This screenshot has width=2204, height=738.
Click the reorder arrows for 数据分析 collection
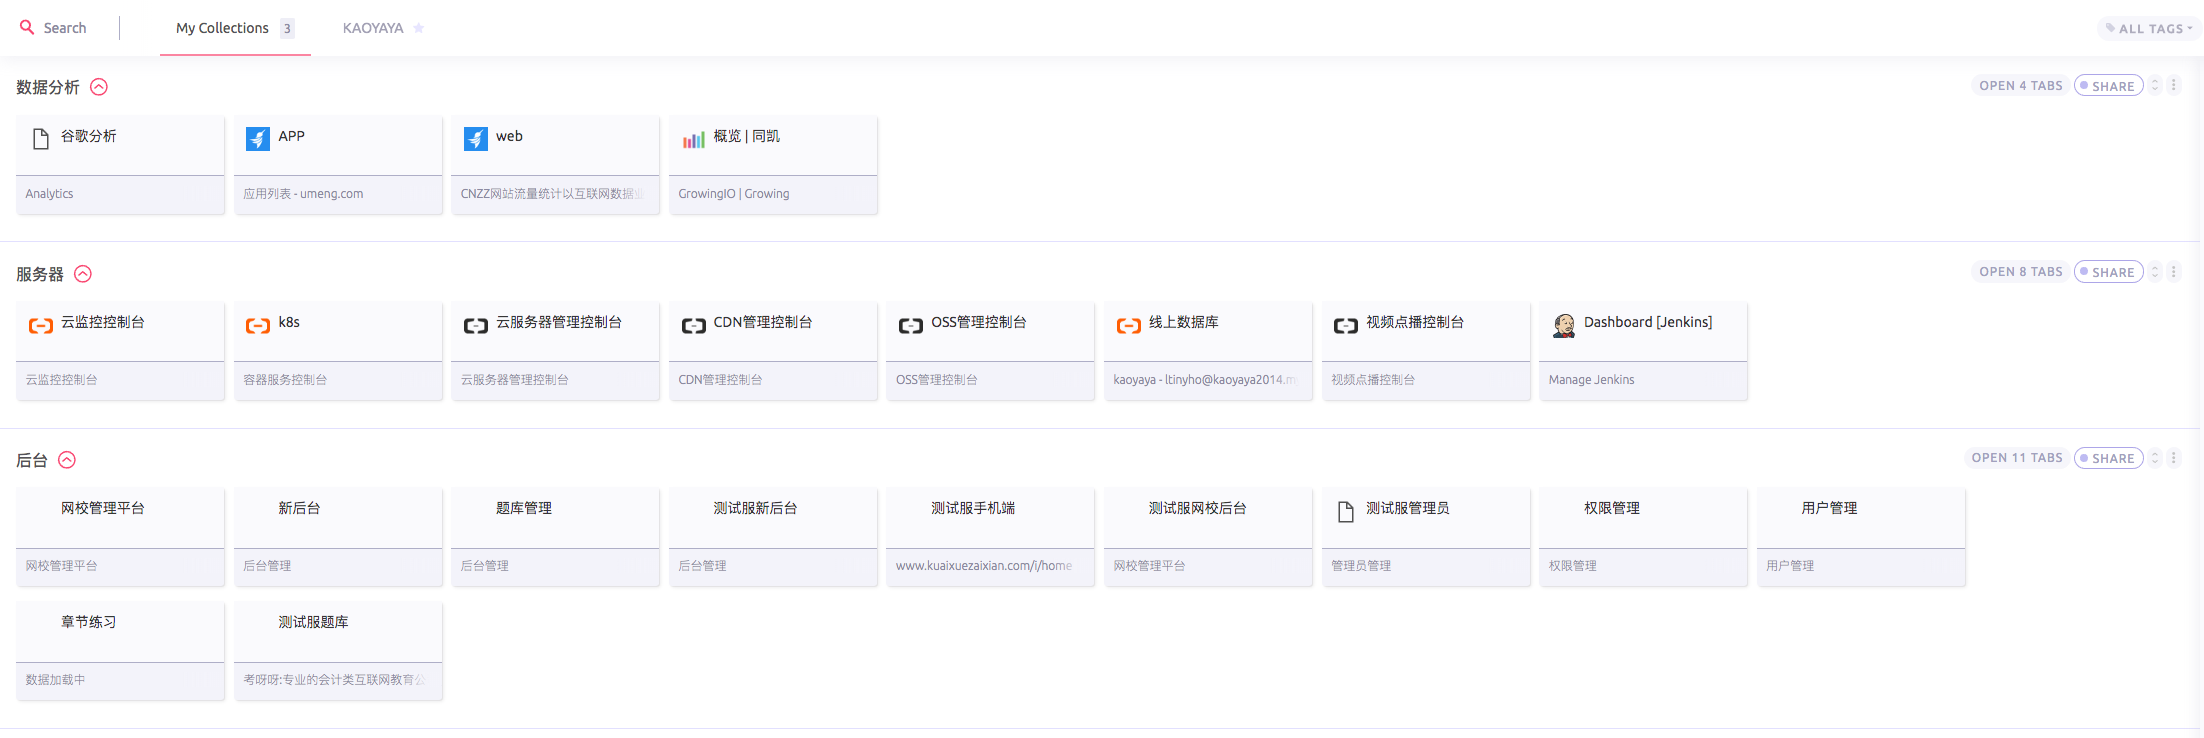click(2156, 86)
